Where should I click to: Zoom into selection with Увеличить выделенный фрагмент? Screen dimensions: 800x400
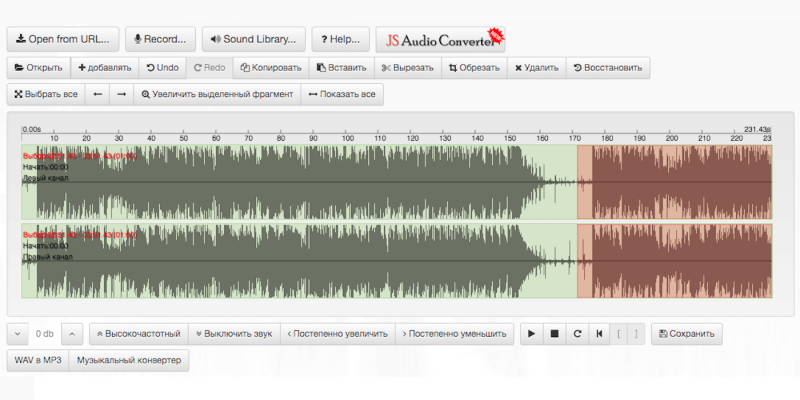click(x=217, y=94)
